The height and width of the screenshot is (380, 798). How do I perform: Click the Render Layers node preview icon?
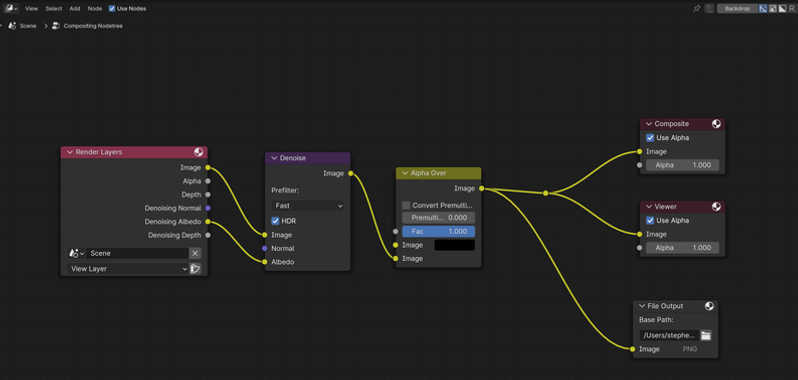198,152
